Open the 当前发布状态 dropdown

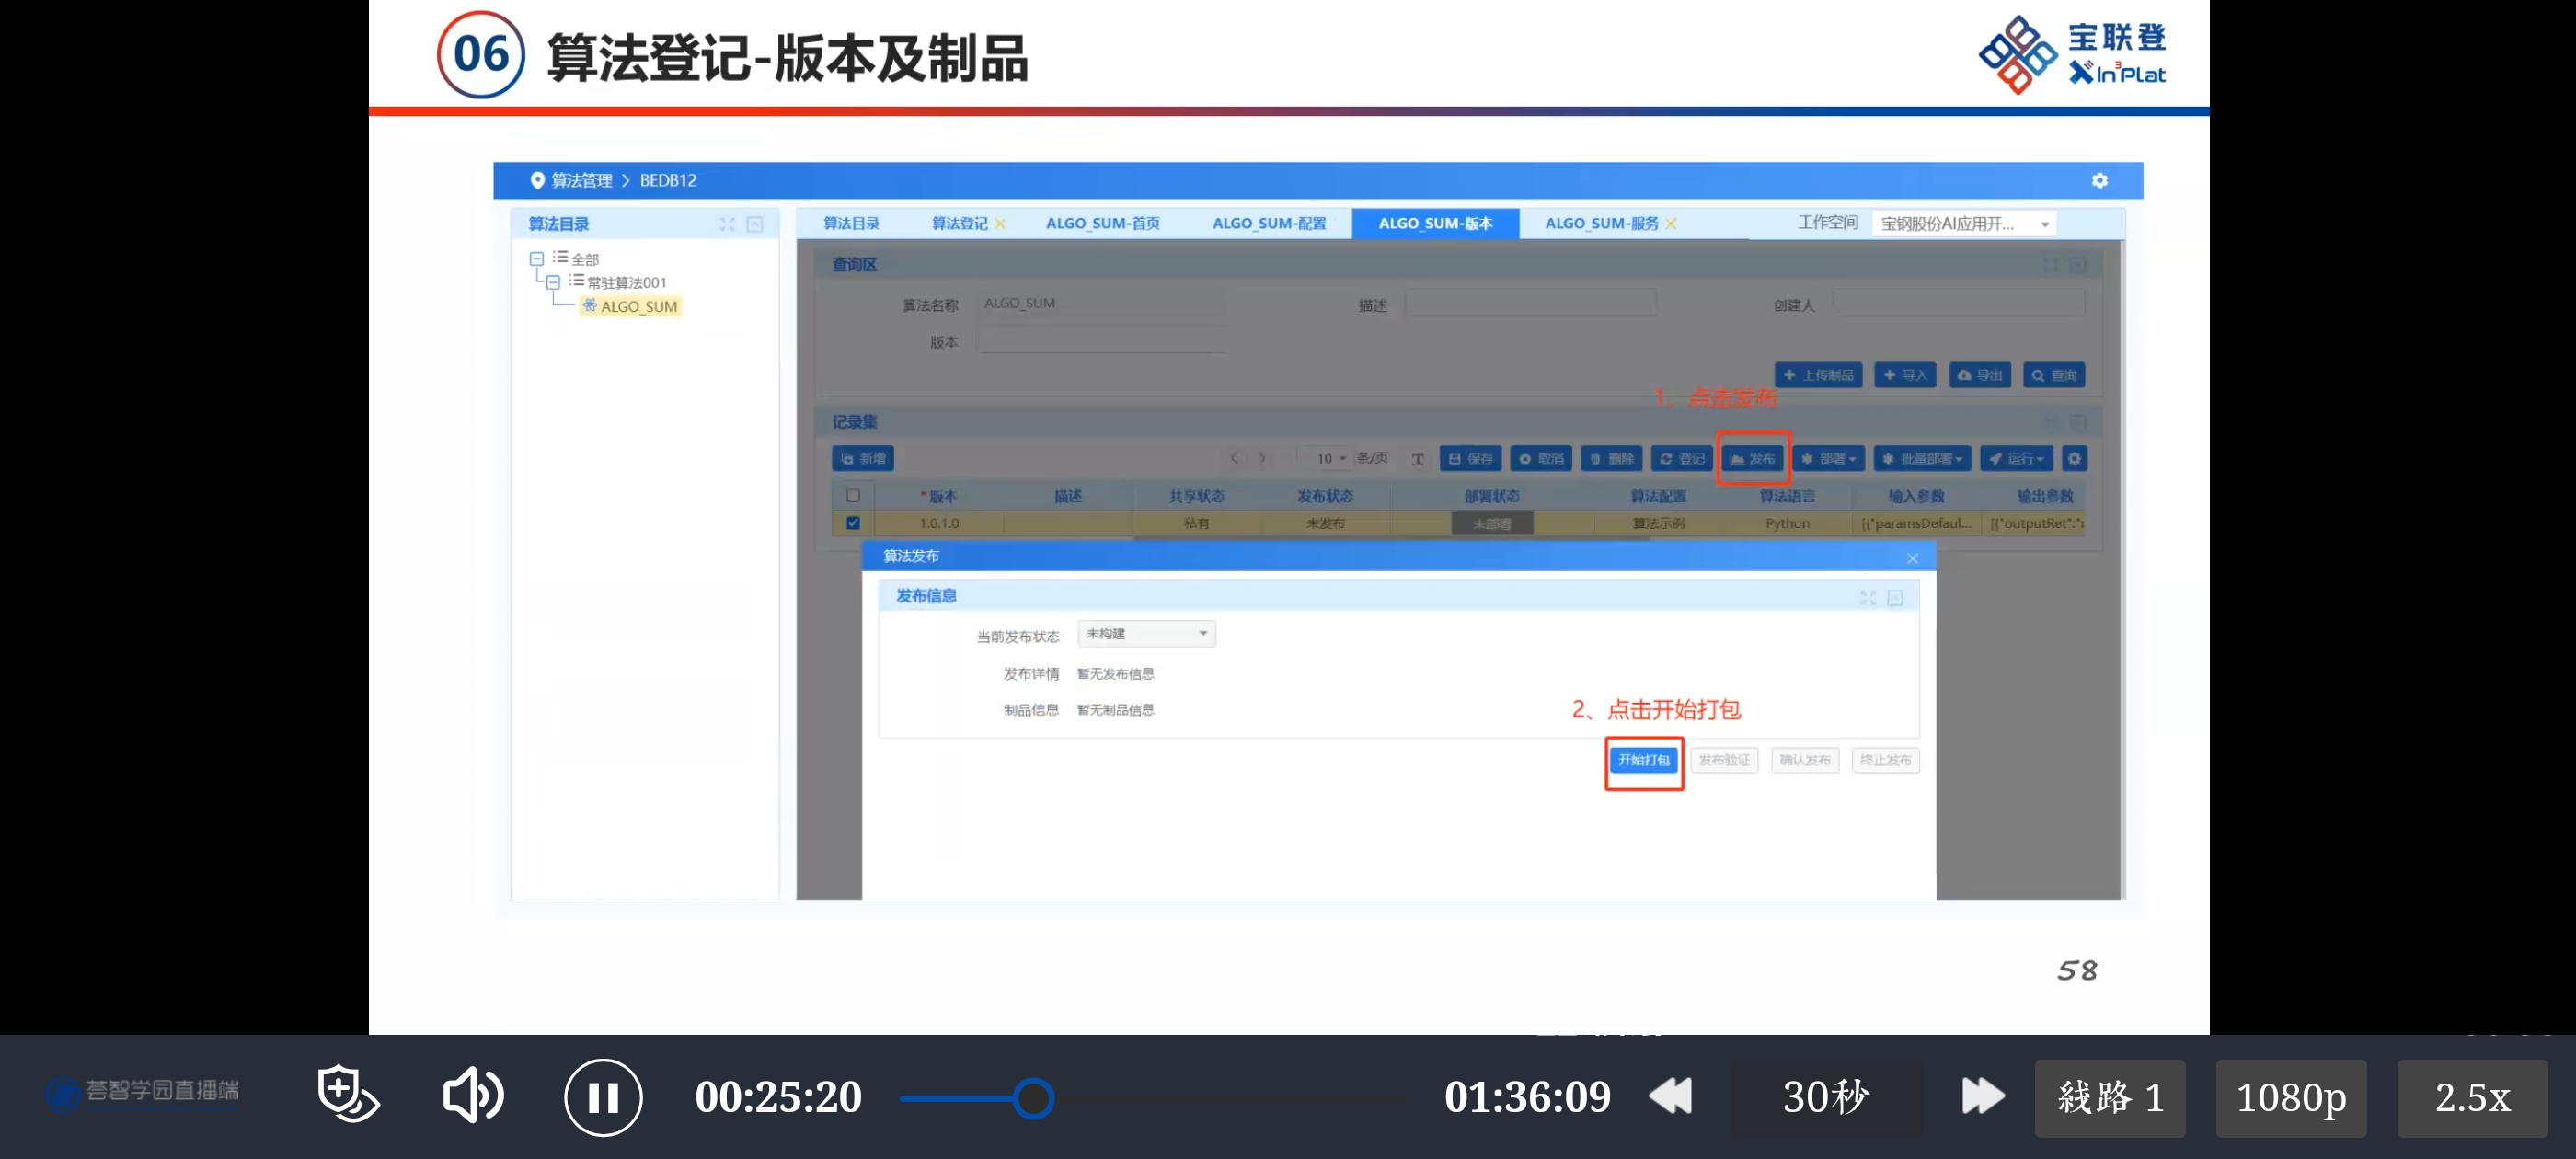(x=1146, y=633)
